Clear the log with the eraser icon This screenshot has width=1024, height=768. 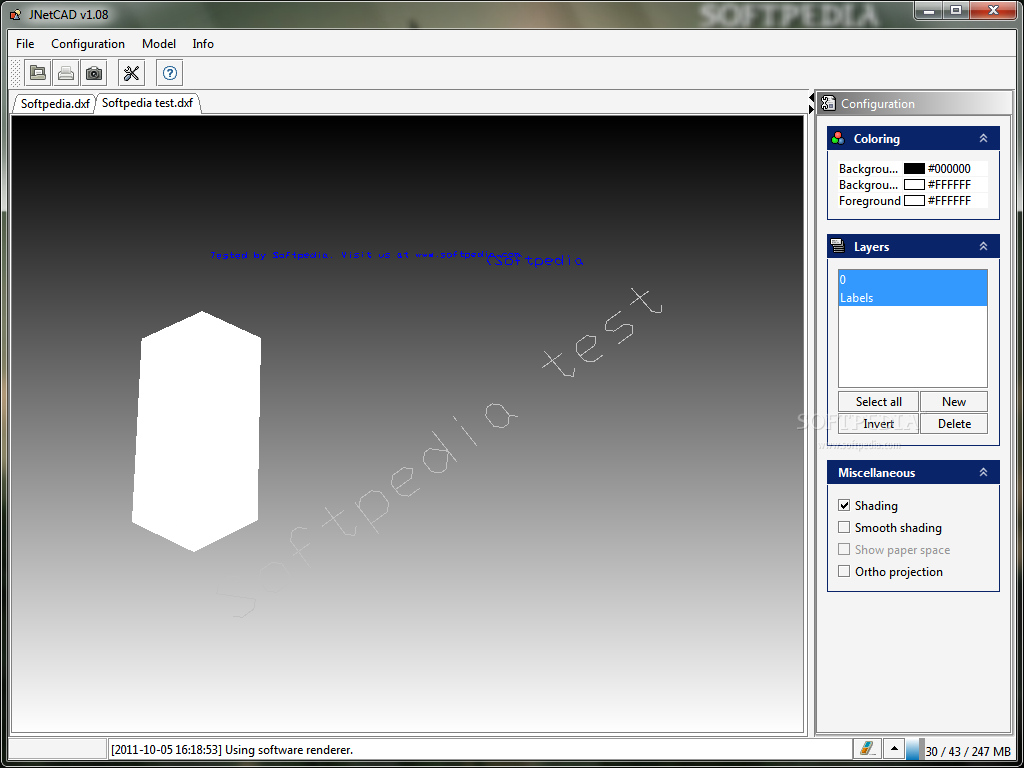click(x=867, y=750)
